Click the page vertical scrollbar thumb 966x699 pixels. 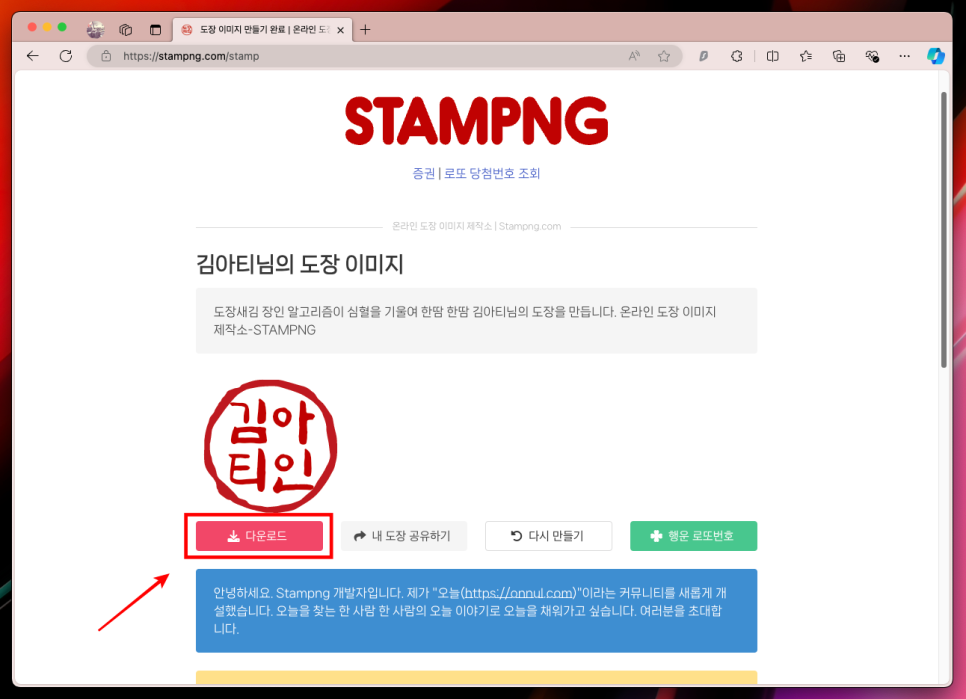click(x=943, y=229)
